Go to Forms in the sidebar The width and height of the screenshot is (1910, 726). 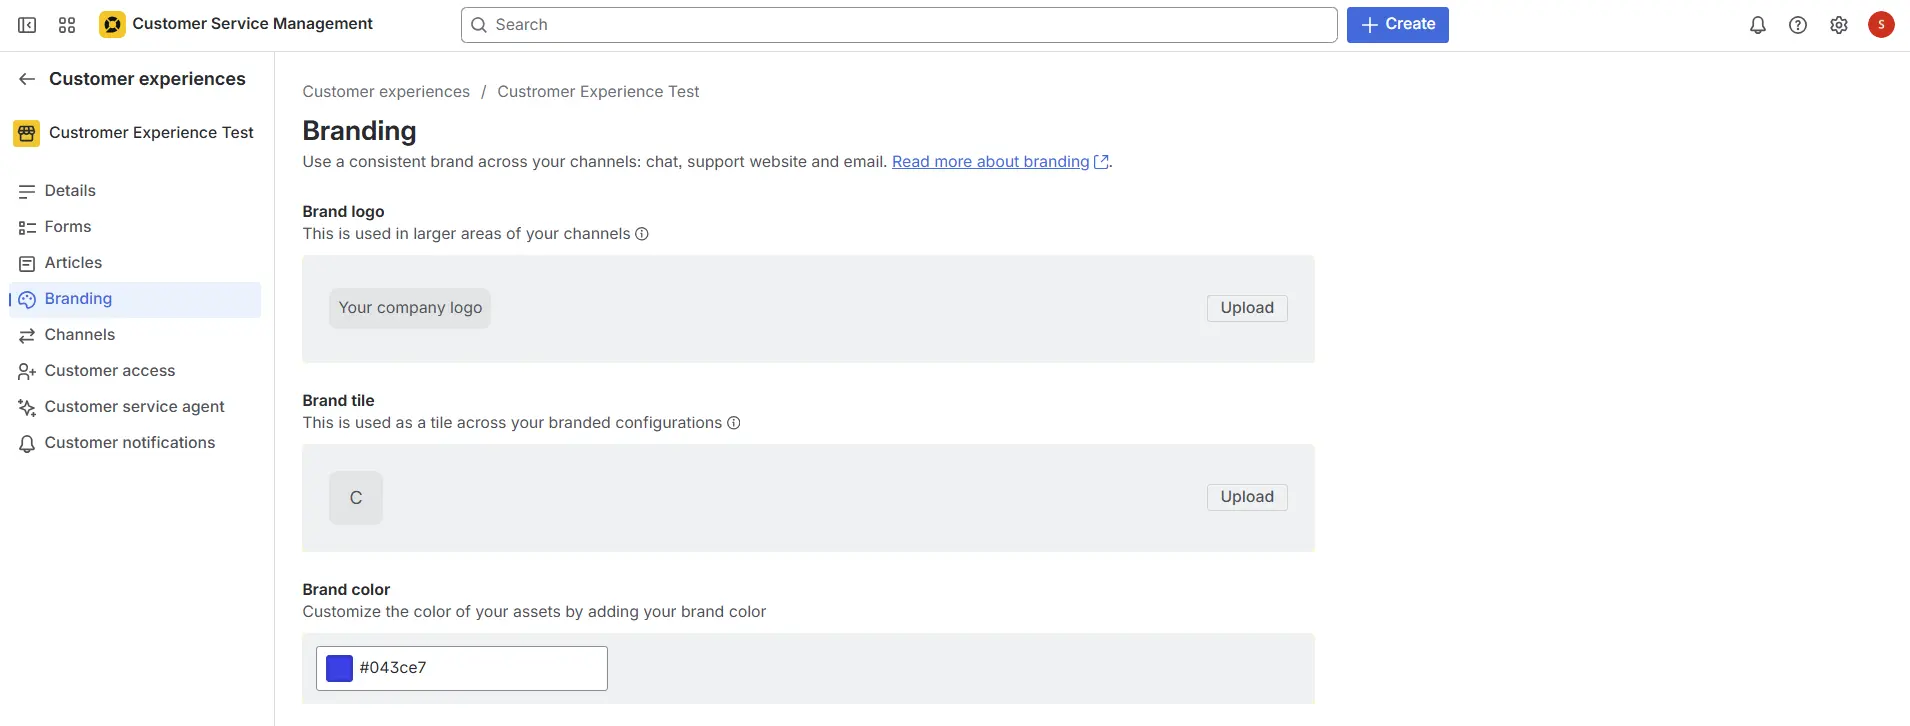[x=68, y=227]
